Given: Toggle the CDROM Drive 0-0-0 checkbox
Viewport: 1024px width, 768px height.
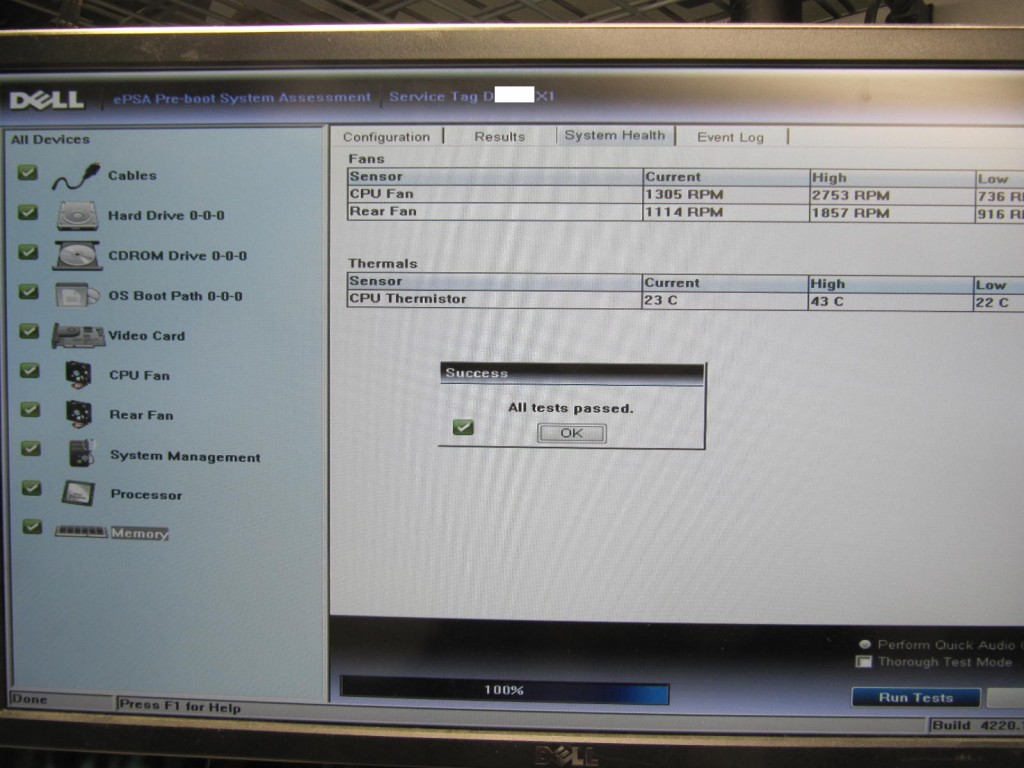Looking at the screenshot, I should click(28, 251).
